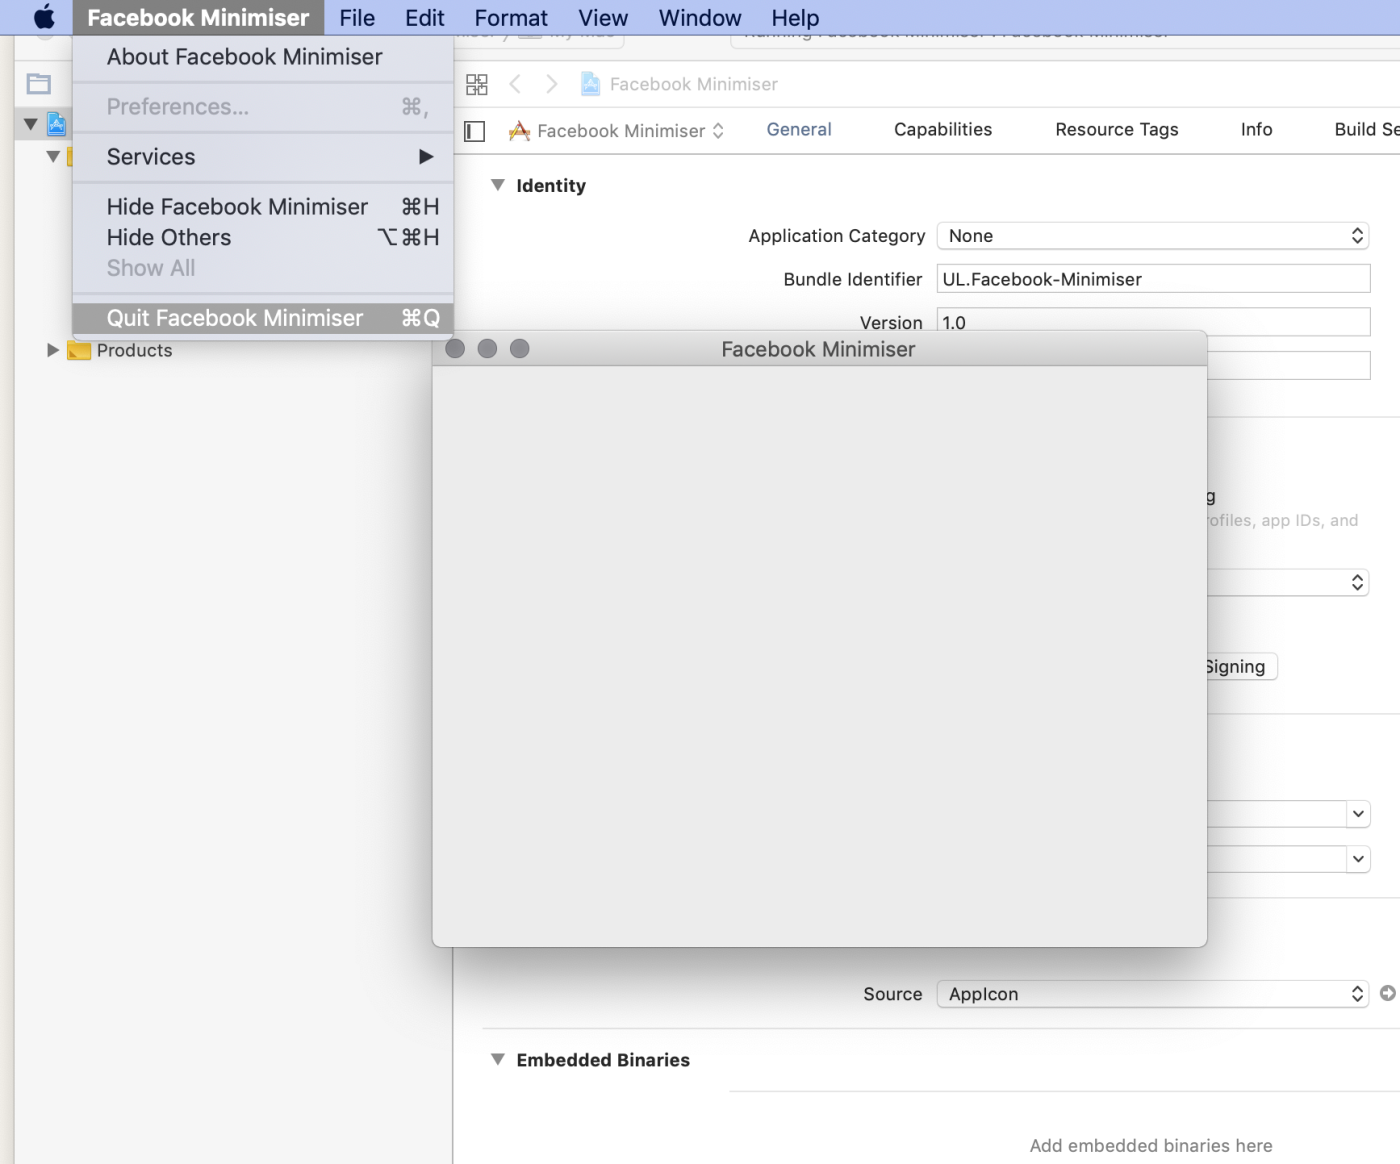The width and height of the screenshot is (1400, 1164).
Task: Switch to the Info tab
Action: click(x=1256, y=129)
